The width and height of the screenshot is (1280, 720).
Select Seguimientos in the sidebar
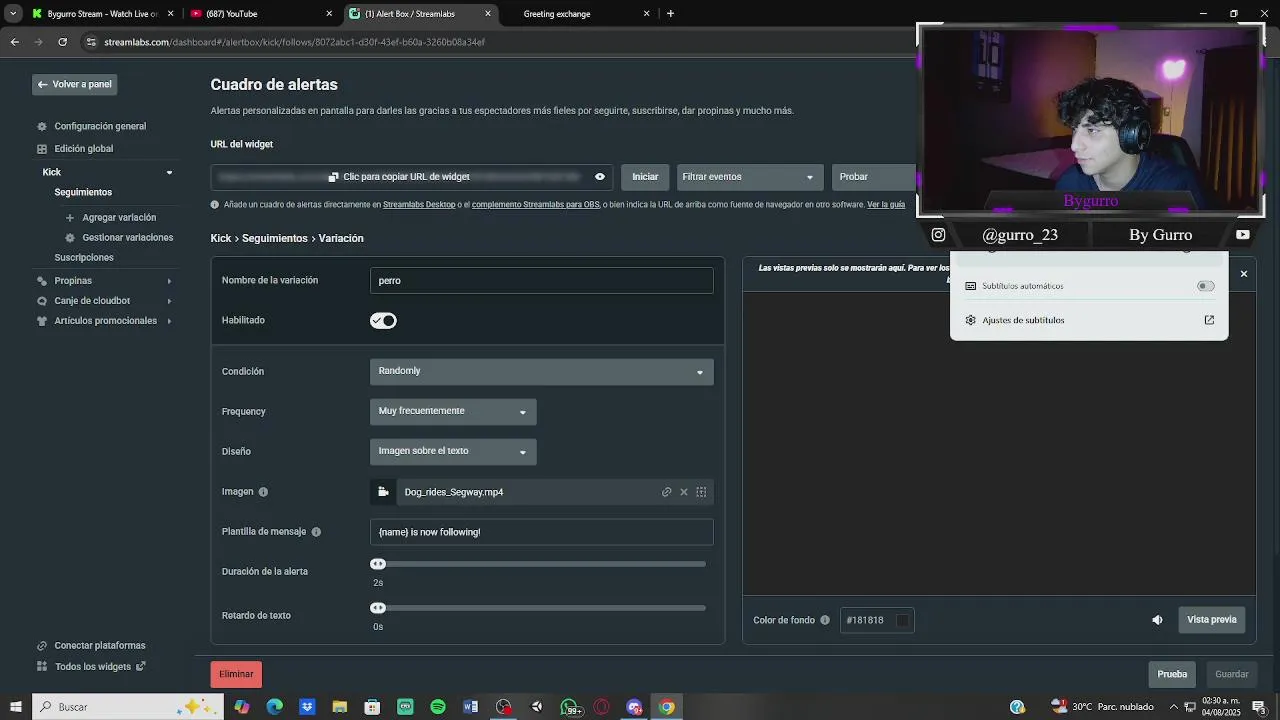83,192
